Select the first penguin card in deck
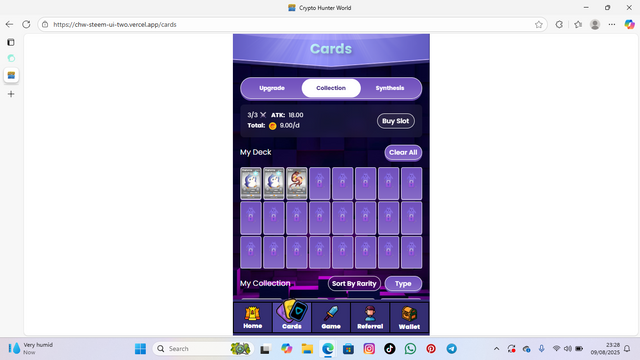This screenshot has width=640, height=360. pyautogui.click(x=251, y=183)
